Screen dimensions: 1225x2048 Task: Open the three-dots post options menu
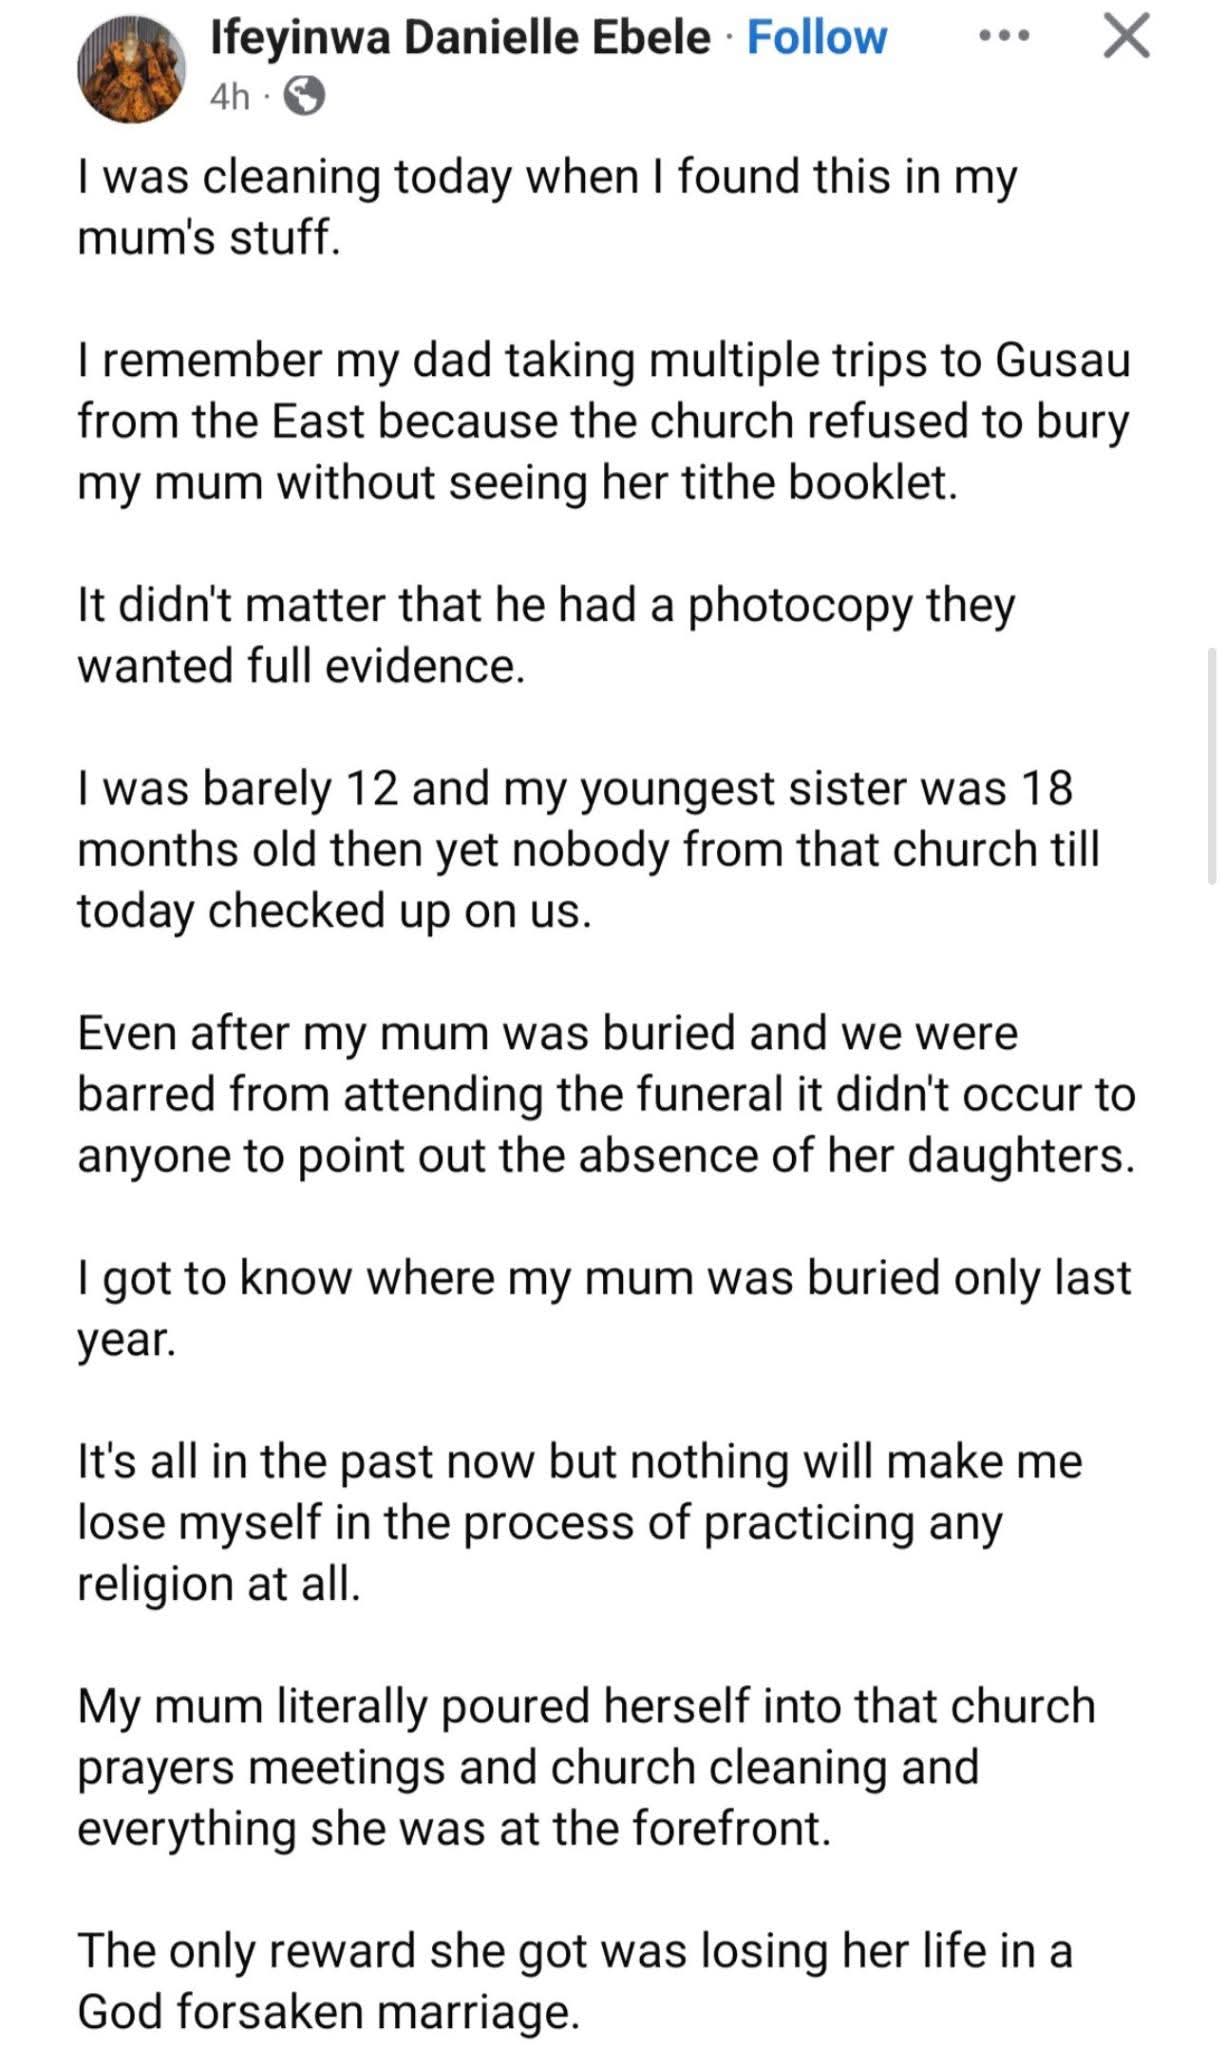tap(1002, 37)
